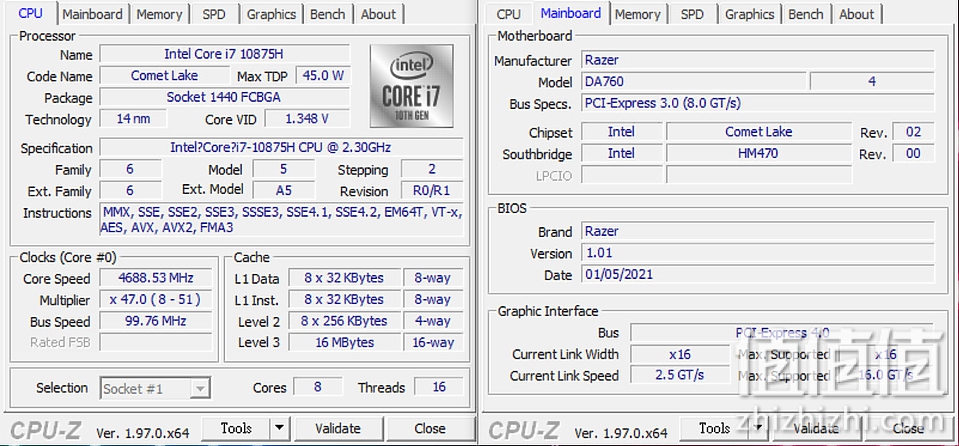Click Close button in right window

pyautogui.click(x=908, y=428)
